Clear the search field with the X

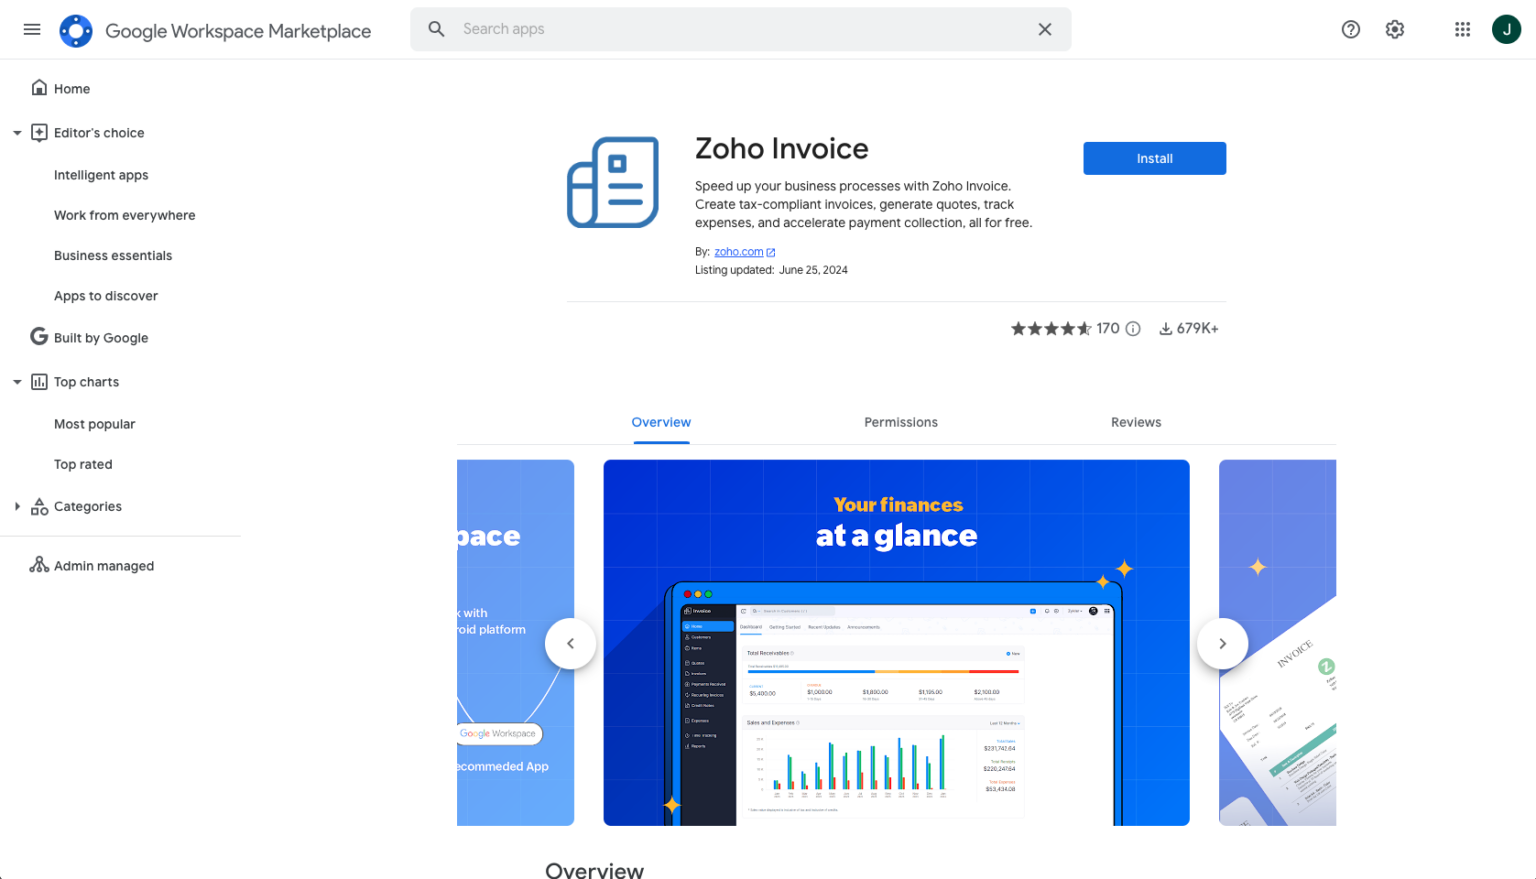tap(1044, 29)
